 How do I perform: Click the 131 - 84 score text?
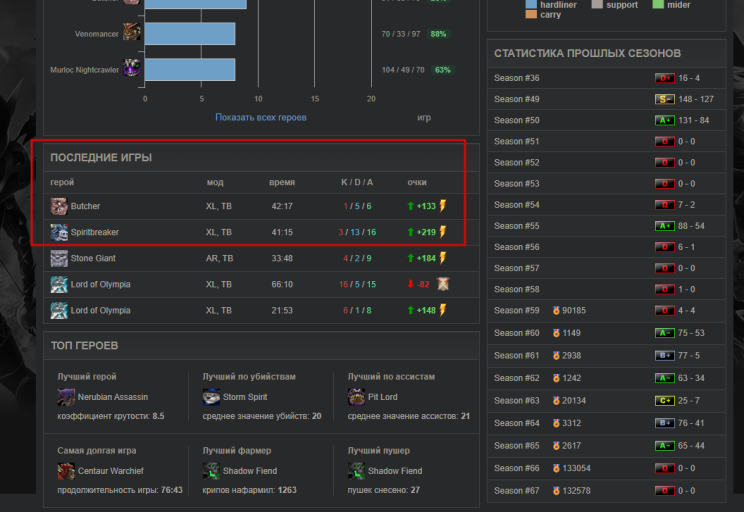point(694,121)
